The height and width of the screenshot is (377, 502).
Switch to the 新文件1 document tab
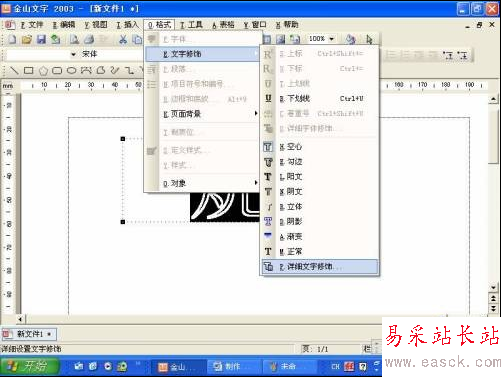pos(29,334)
